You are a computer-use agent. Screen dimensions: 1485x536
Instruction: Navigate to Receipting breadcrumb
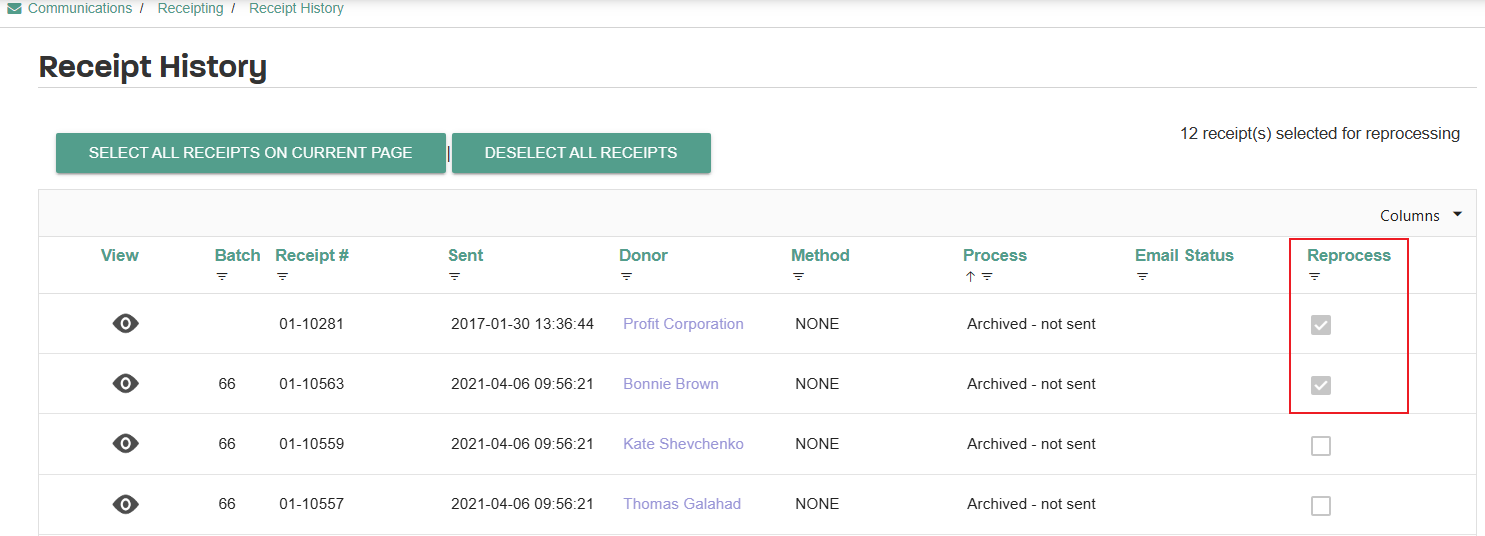[x=190, y=8]
